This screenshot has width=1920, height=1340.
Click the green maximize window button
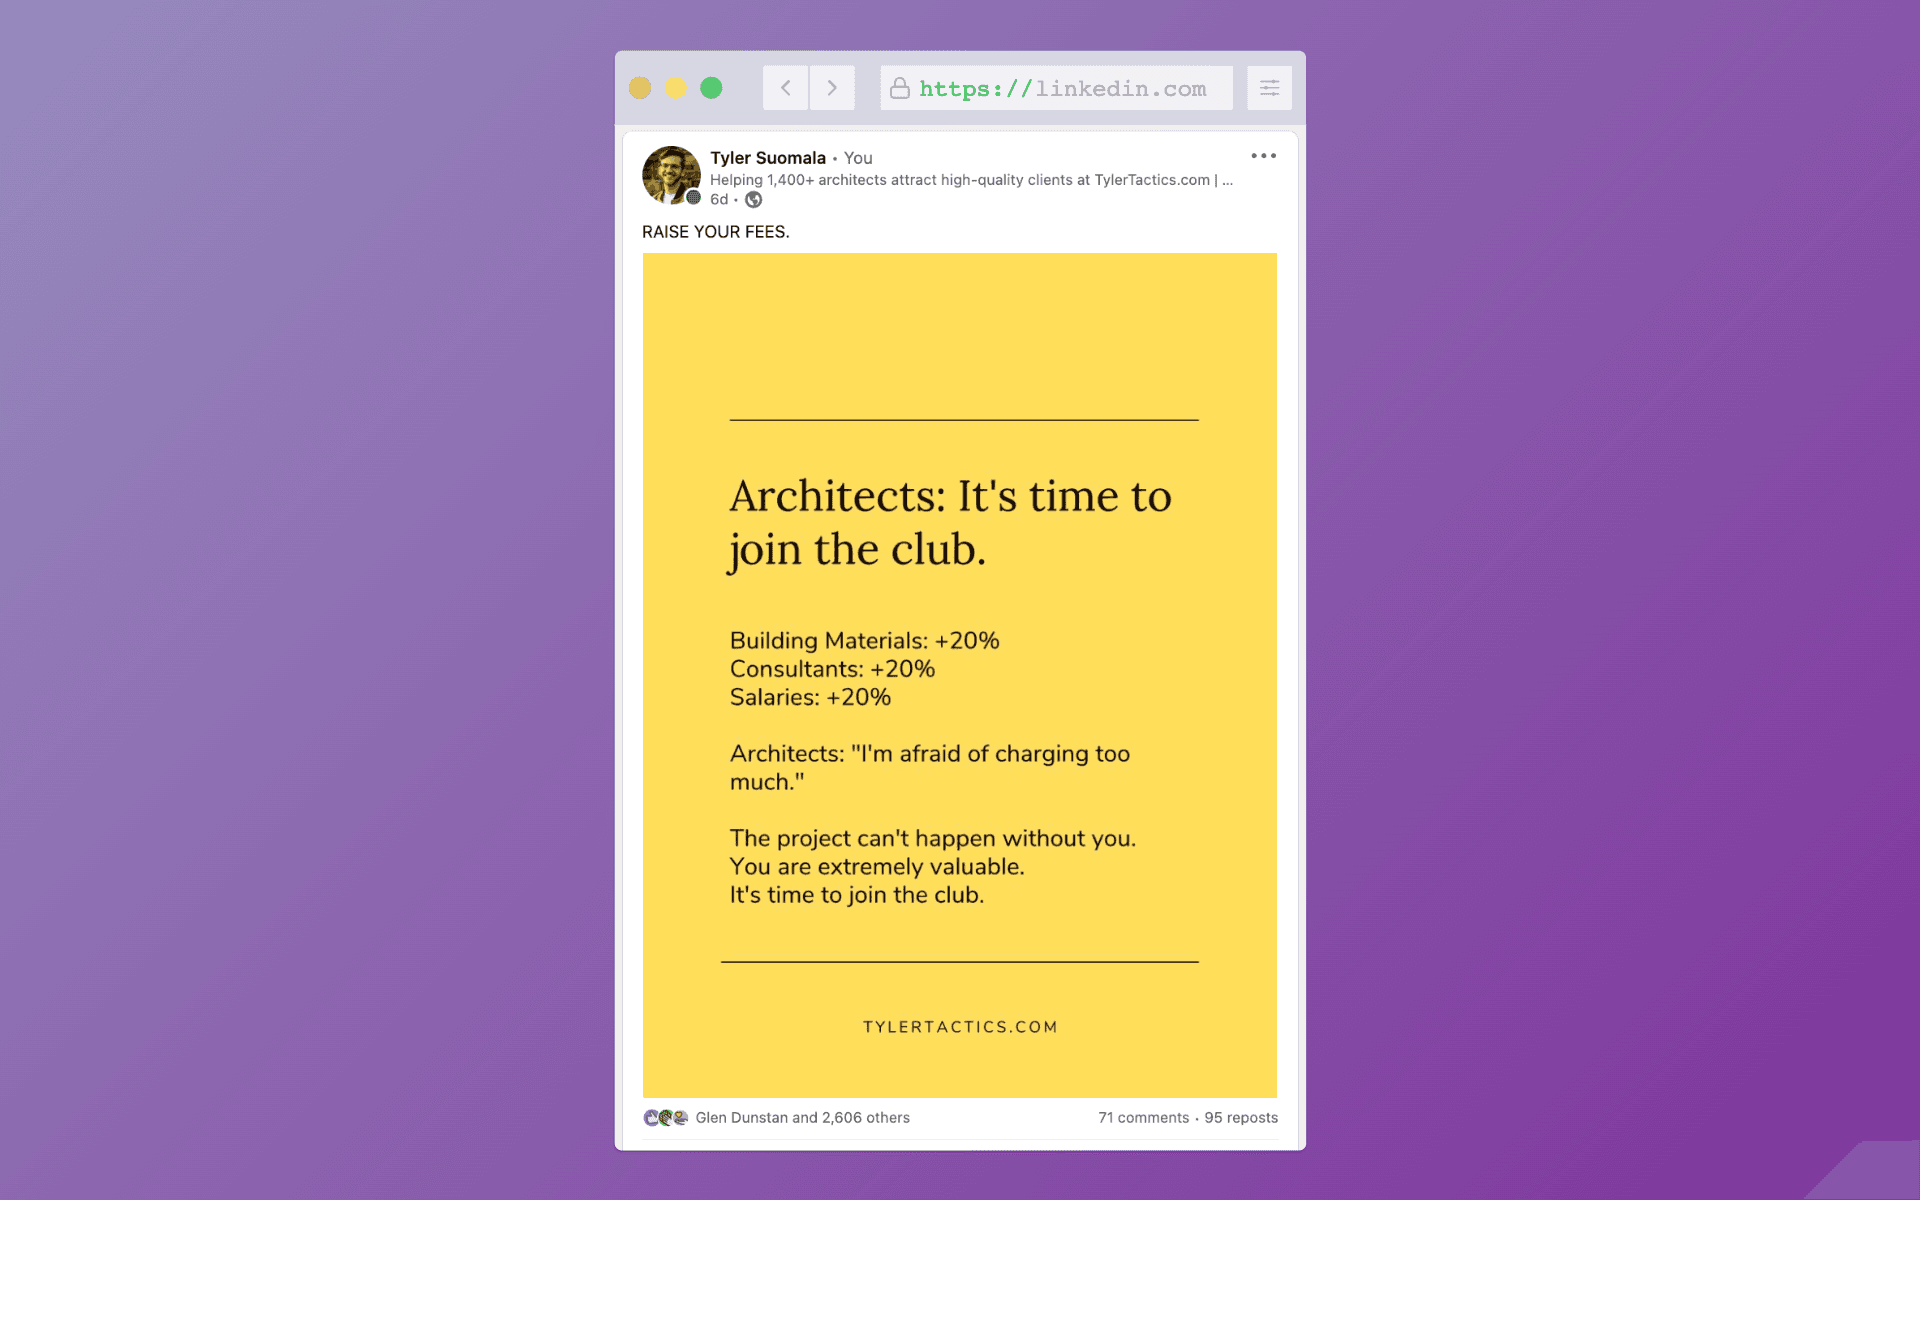pyautogui.click(x=711, y=88)
